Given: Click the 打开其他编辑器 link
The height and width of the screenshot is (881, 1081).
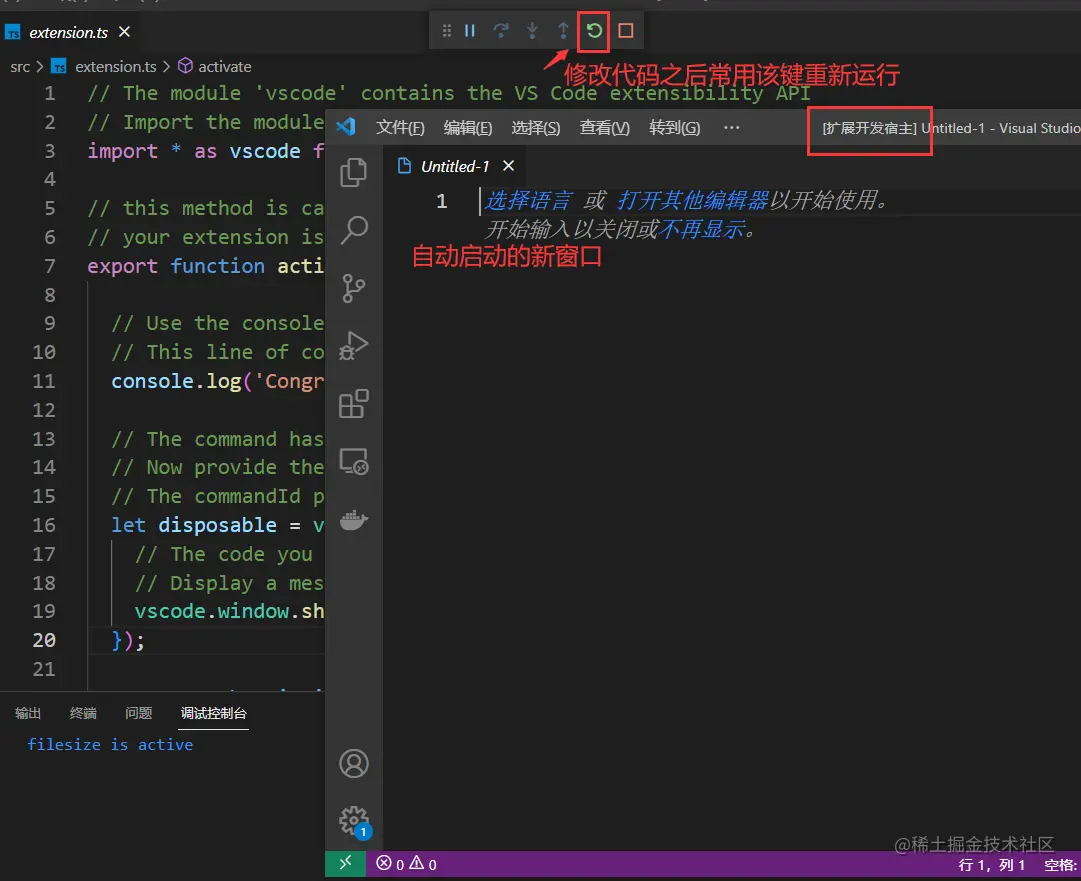Looking at the screenshot, I should (692, 201).
